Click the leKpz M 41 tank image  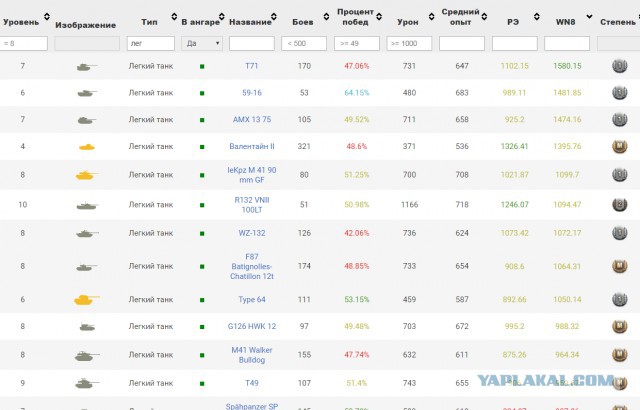(x=87, y=175)
